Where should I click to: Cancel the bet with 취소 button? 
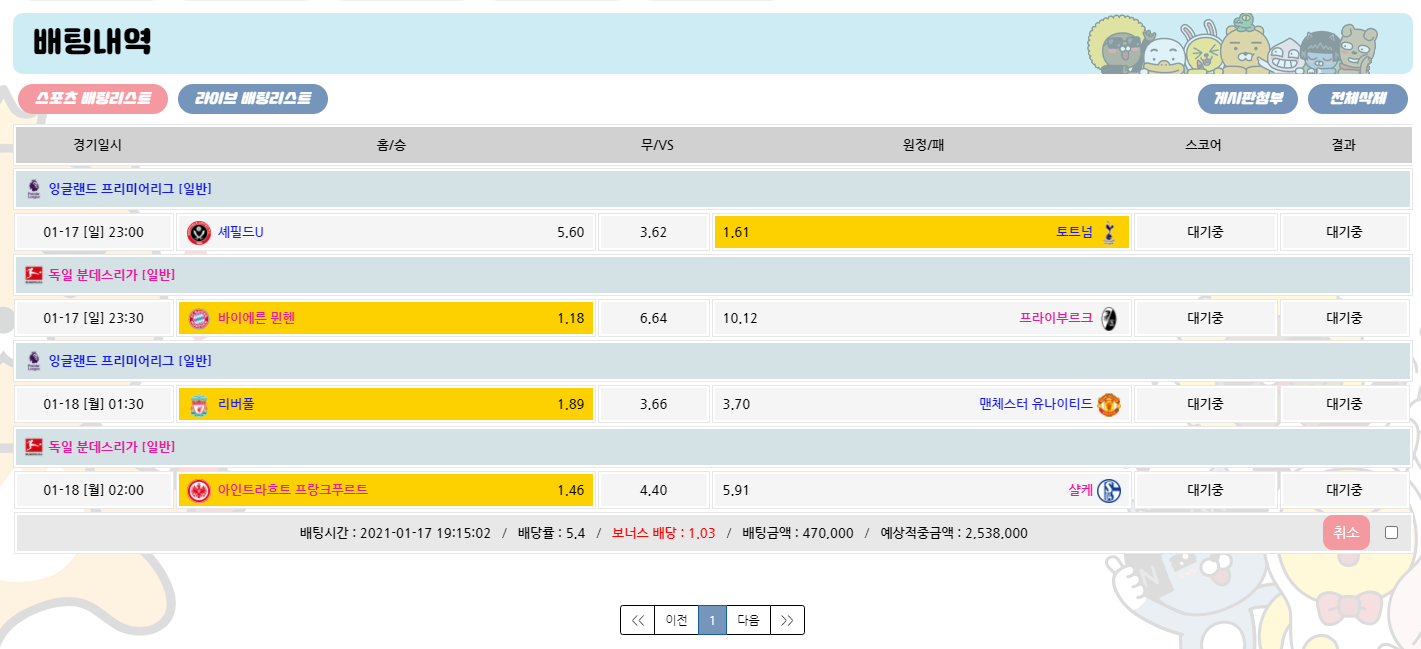1345,533
